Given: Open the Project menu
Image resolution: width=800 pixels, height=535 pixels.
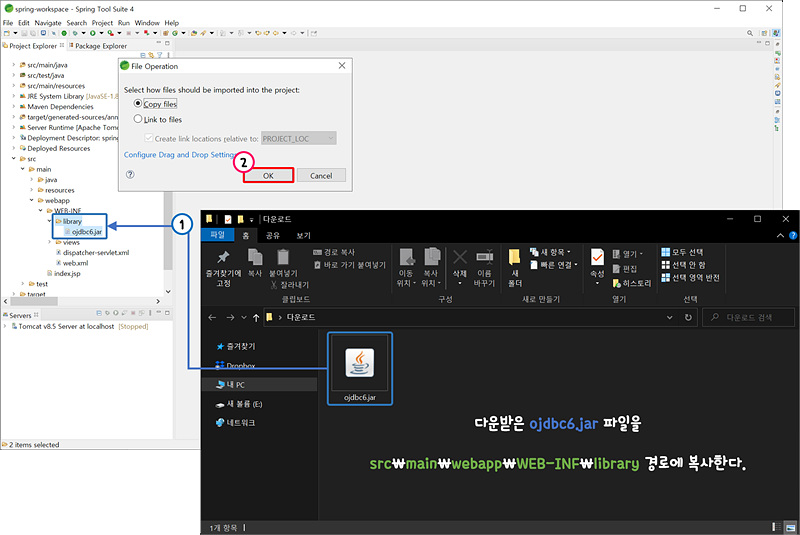Looking at the screenshot, I should tap(102, 23).
